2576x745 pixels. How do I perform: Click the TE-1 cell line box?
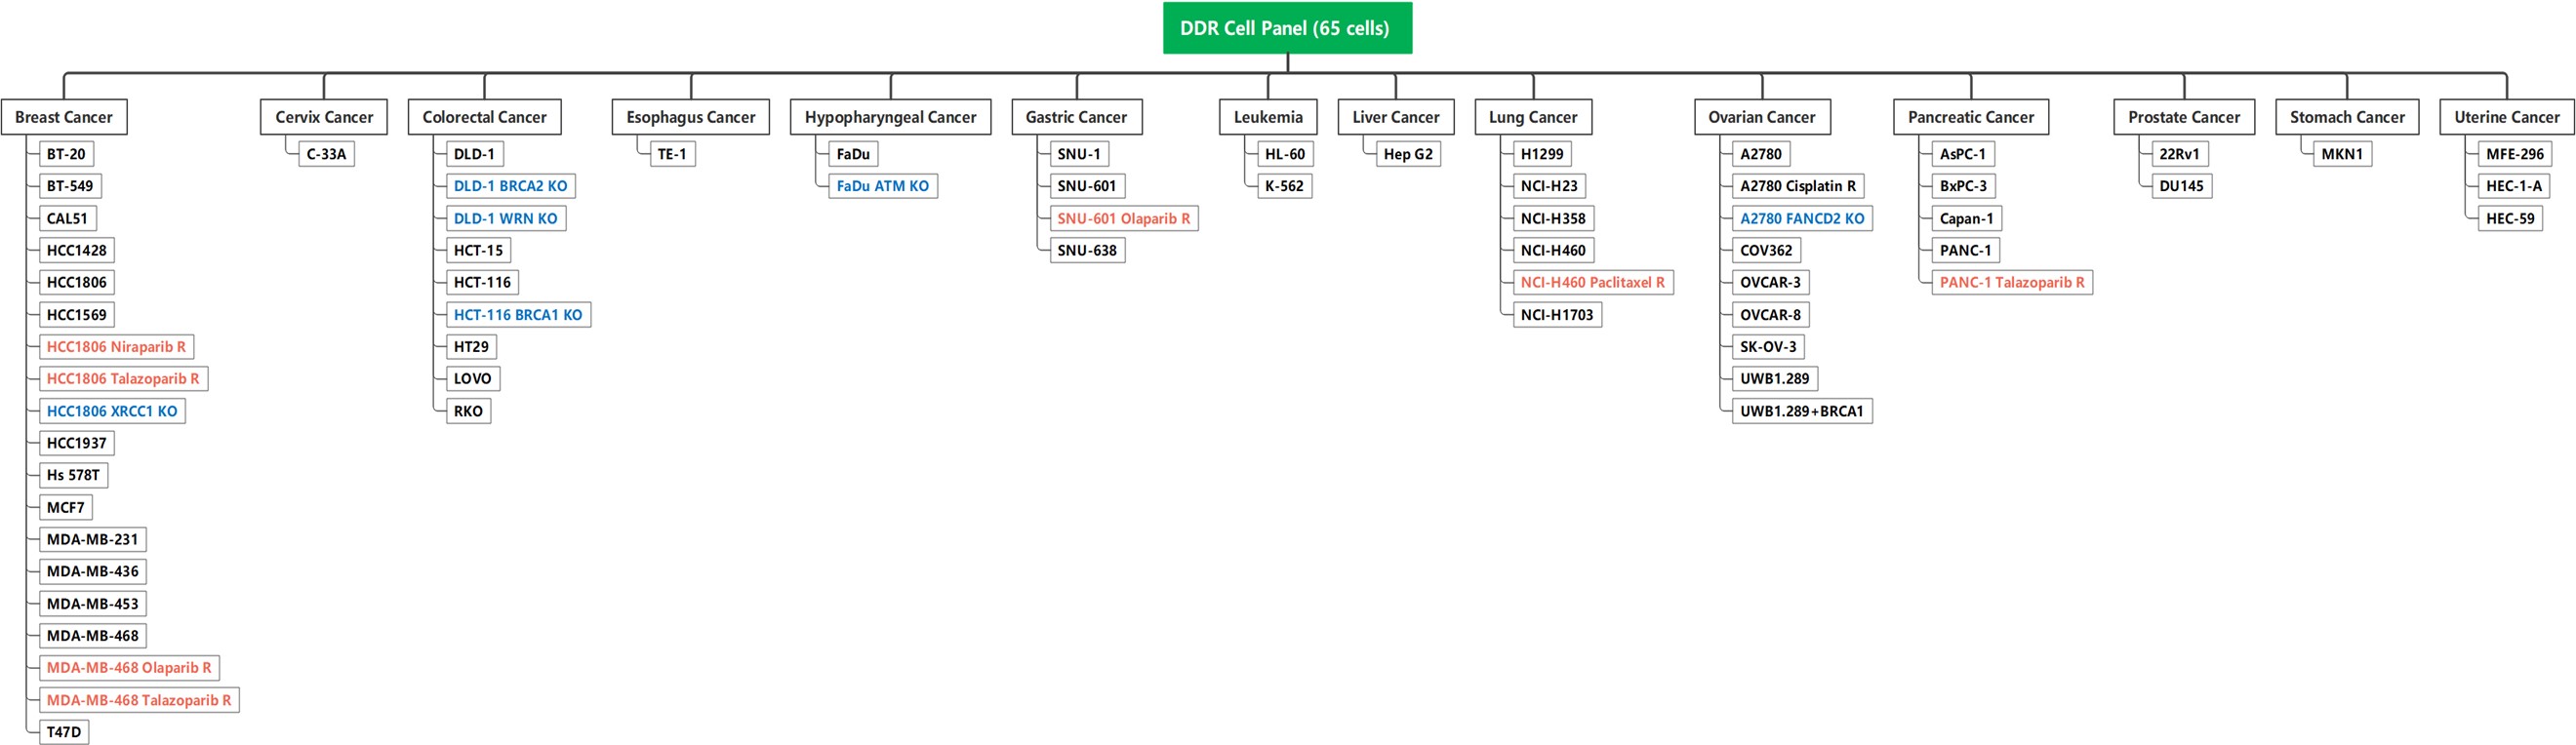click(x=672, y=154)
